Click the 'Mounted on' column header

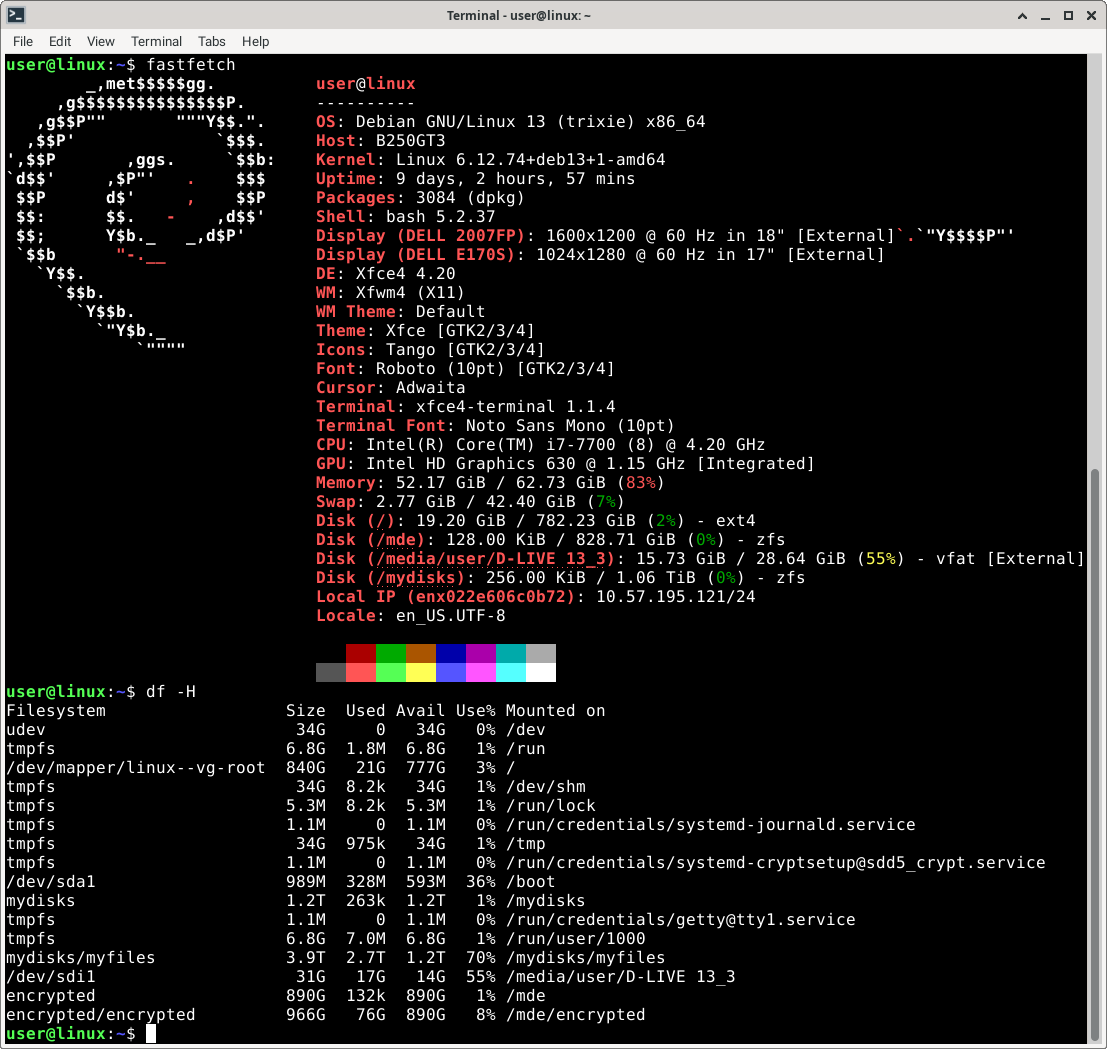(x=556, y=711)
